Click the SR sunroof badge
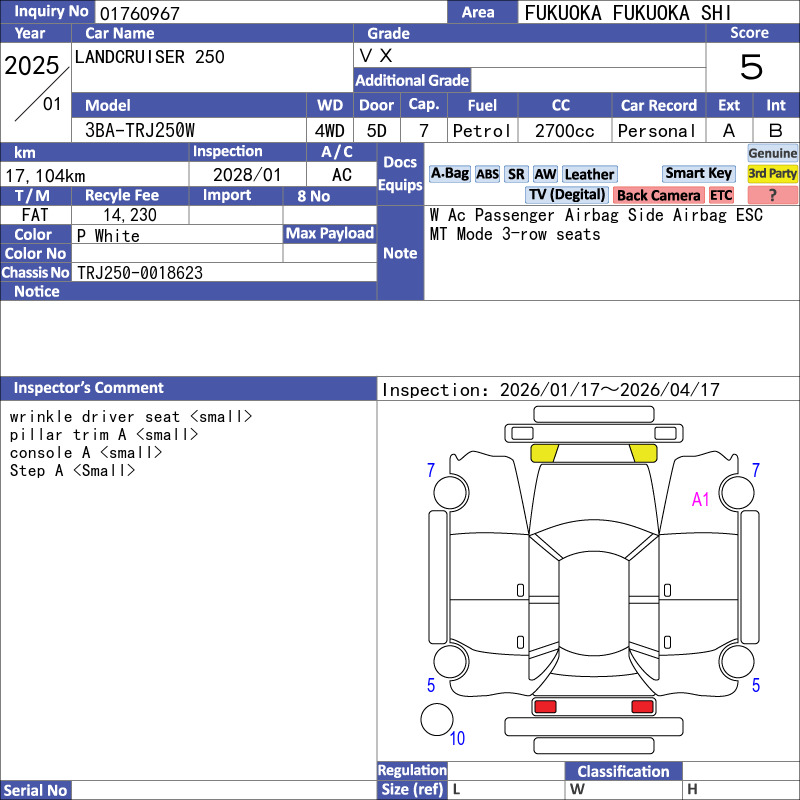Screen dimensions: 800x800 516,174
